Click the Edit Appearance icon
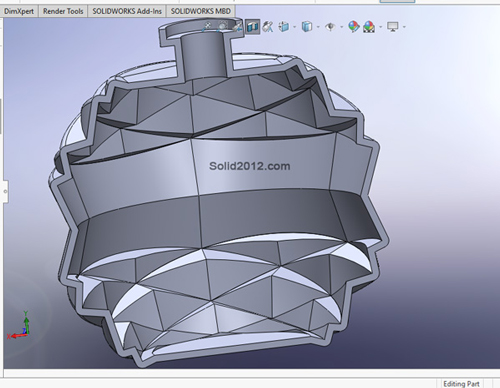Viewport: 500px width, 388px height. click(354, 26)
